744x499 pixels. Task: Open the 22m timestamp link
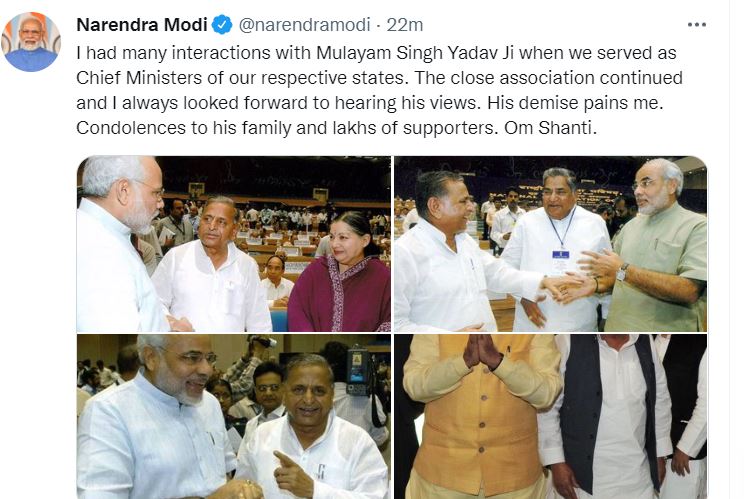tap(405, 25)
